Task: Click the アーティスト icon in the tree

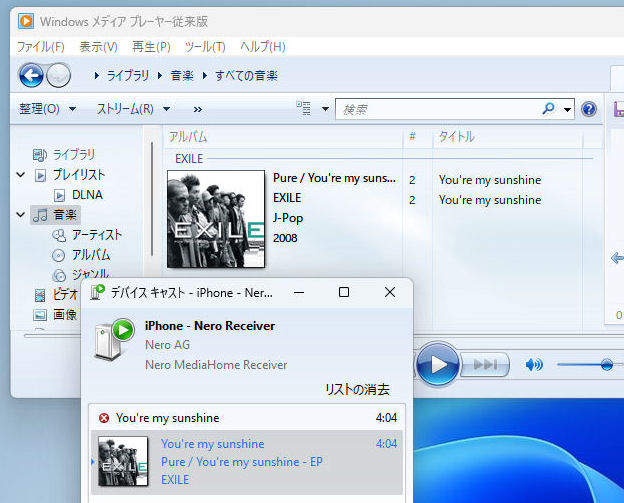Action: tap(59, 235)
